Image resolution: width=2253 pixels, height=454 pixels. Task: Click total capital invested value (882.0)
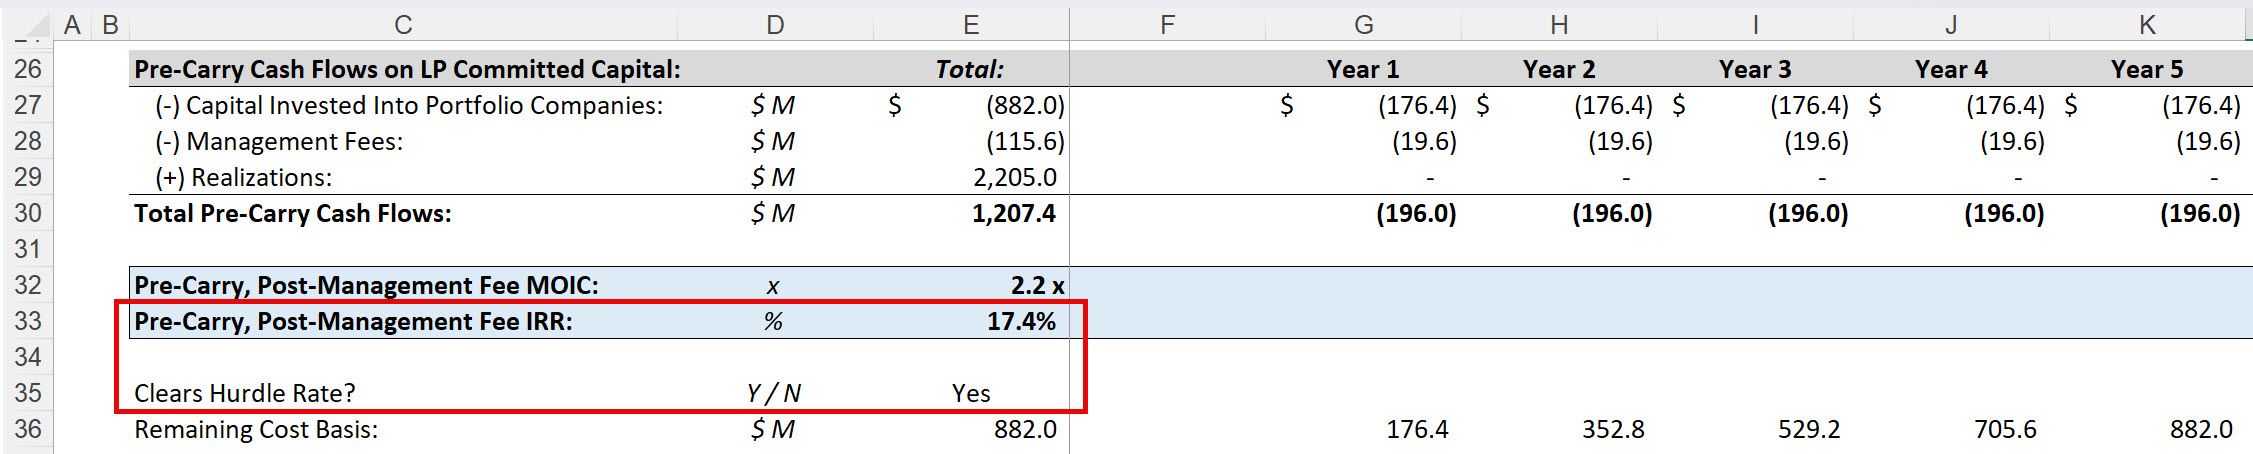click(x=1025, y=105)
